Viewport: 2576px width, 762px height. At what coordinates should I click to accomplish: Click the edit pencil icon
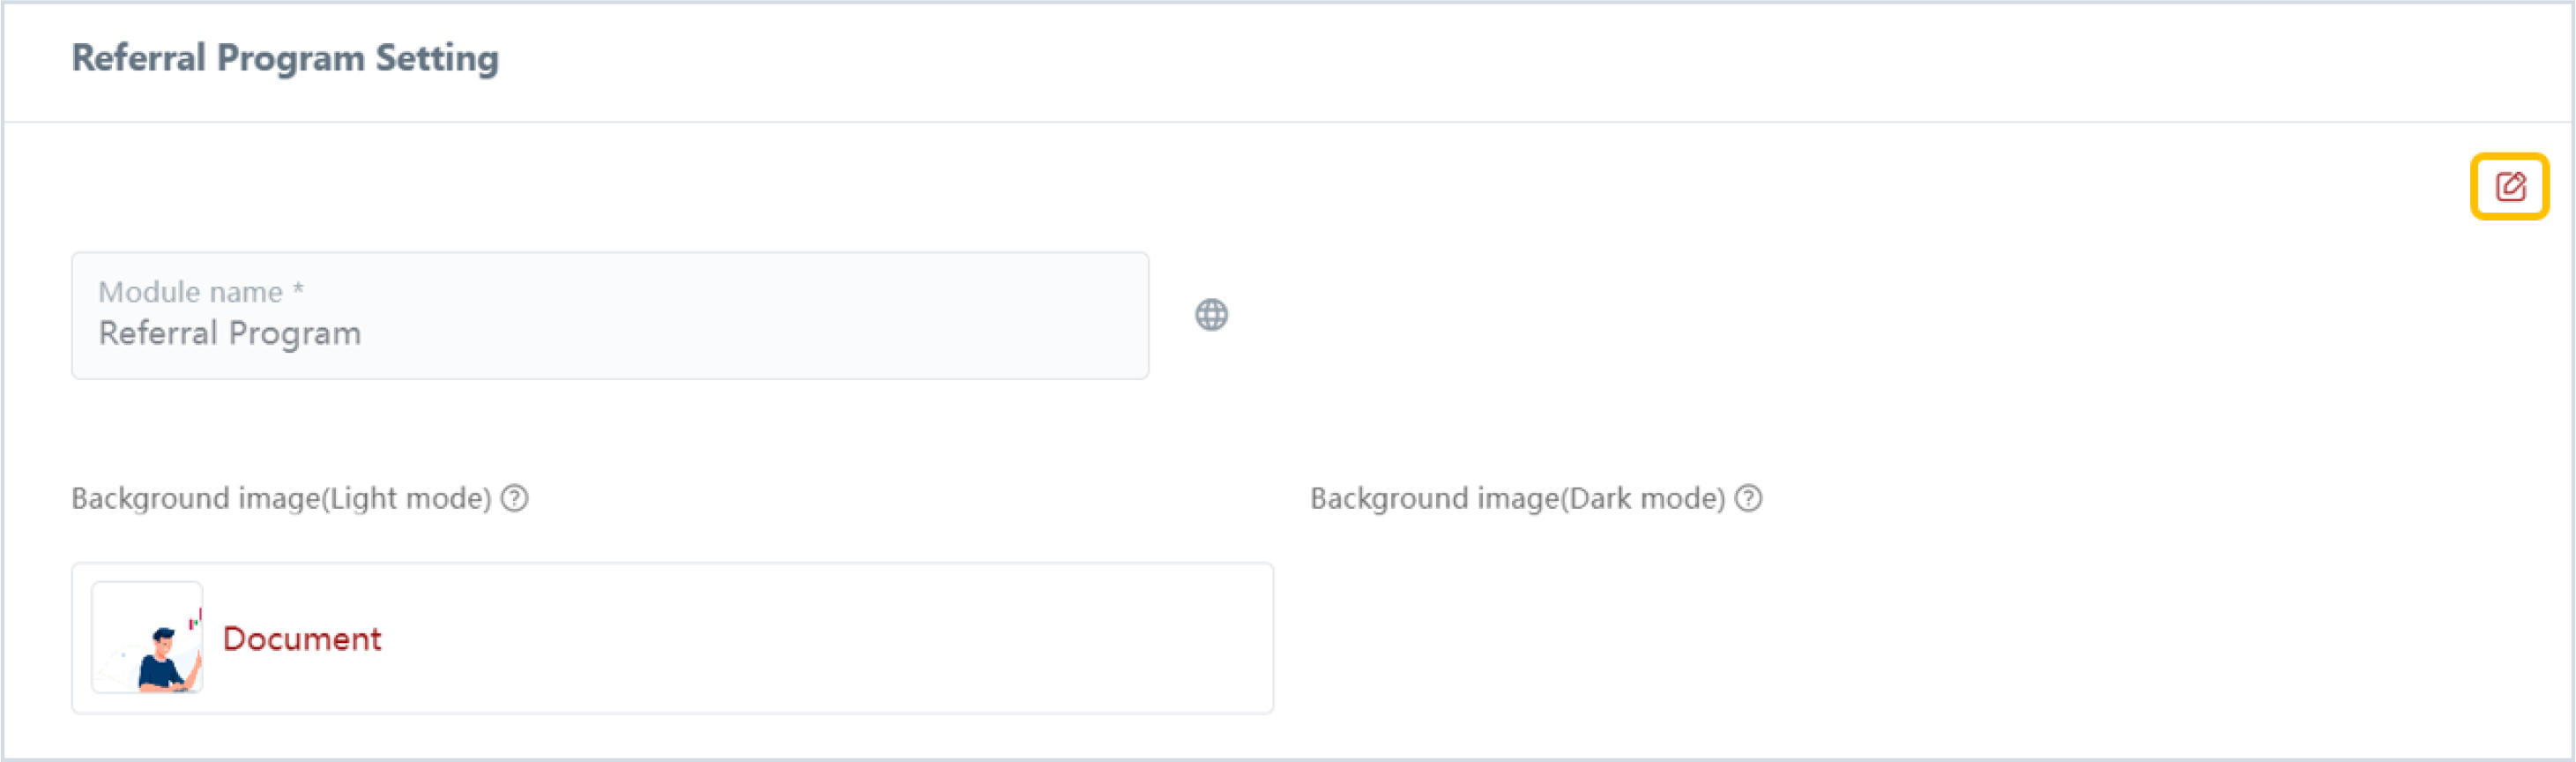(2509, 186)
